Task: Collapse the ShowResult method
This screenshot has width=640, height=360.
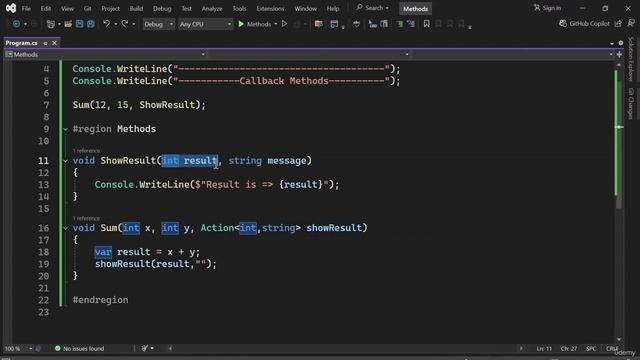Action: (x=65, y=161)
